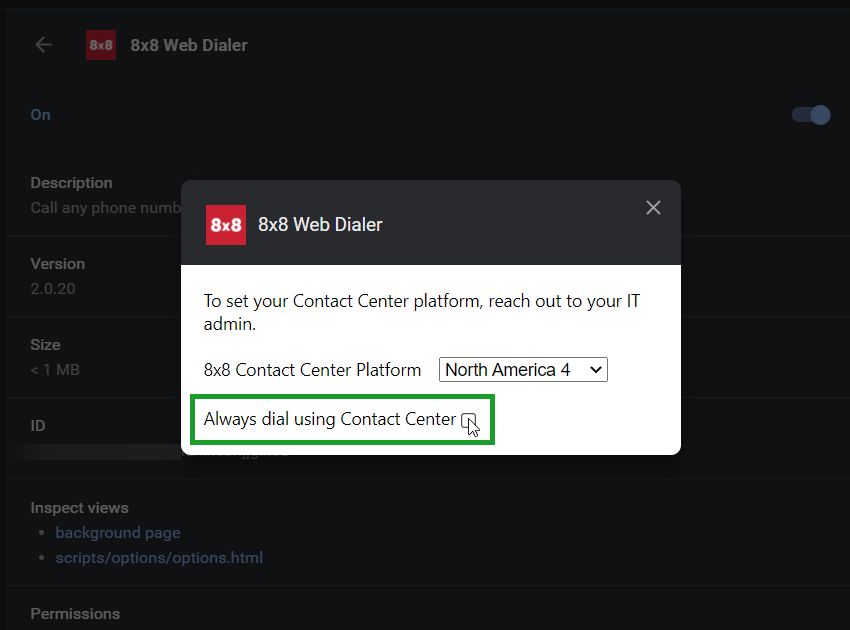The image size is (850, 630).
Task: Click the 8x8 Web Dialer page heading
Action: tap(189, 45)
